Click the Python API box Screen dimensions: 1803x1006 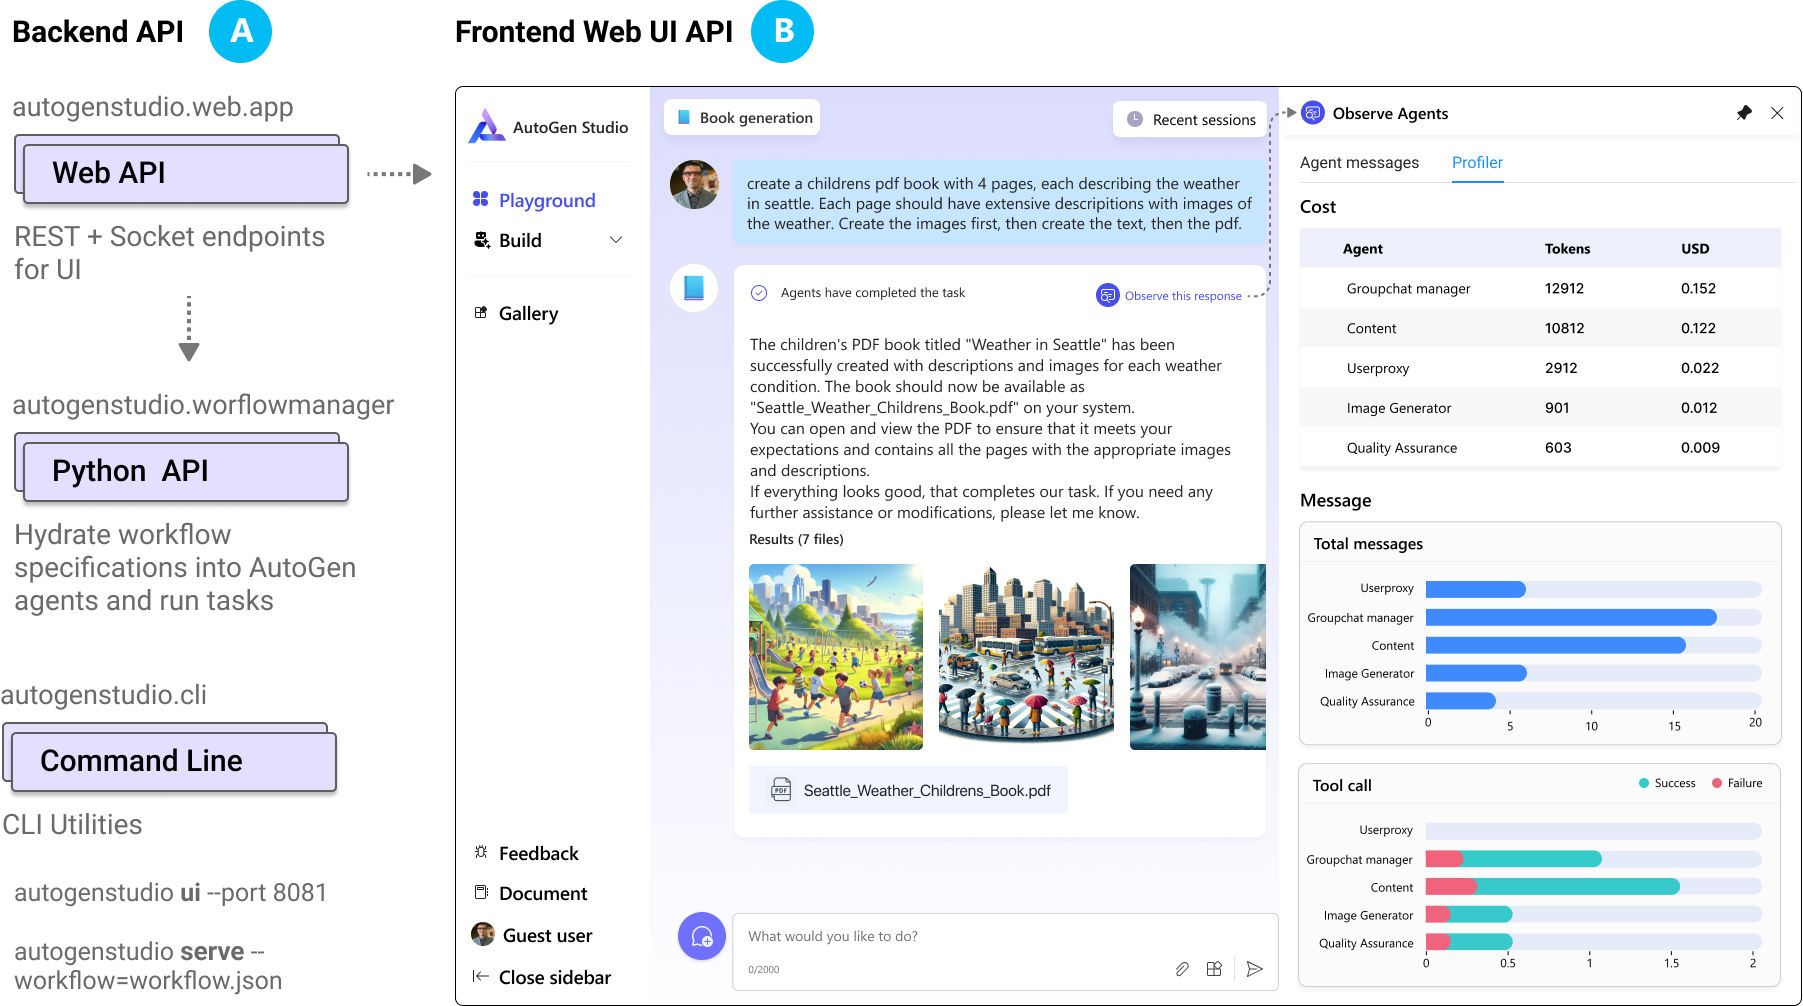[x=186, y=471]
